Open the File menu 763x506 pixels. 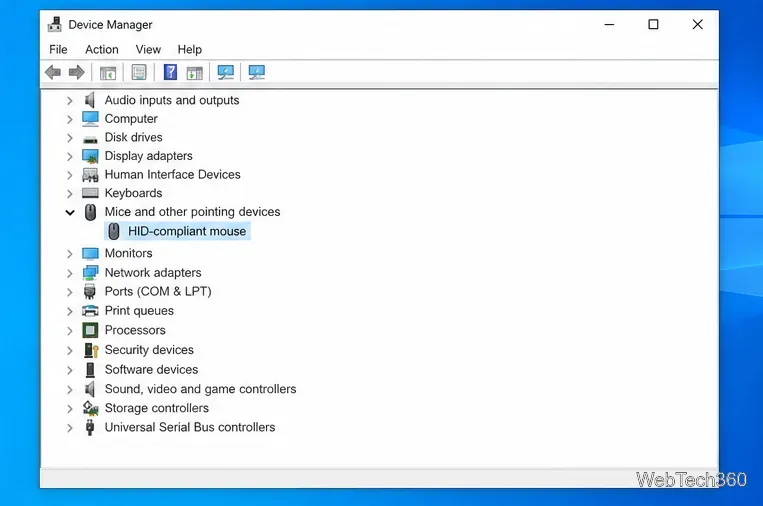click(x=58, y=50)
